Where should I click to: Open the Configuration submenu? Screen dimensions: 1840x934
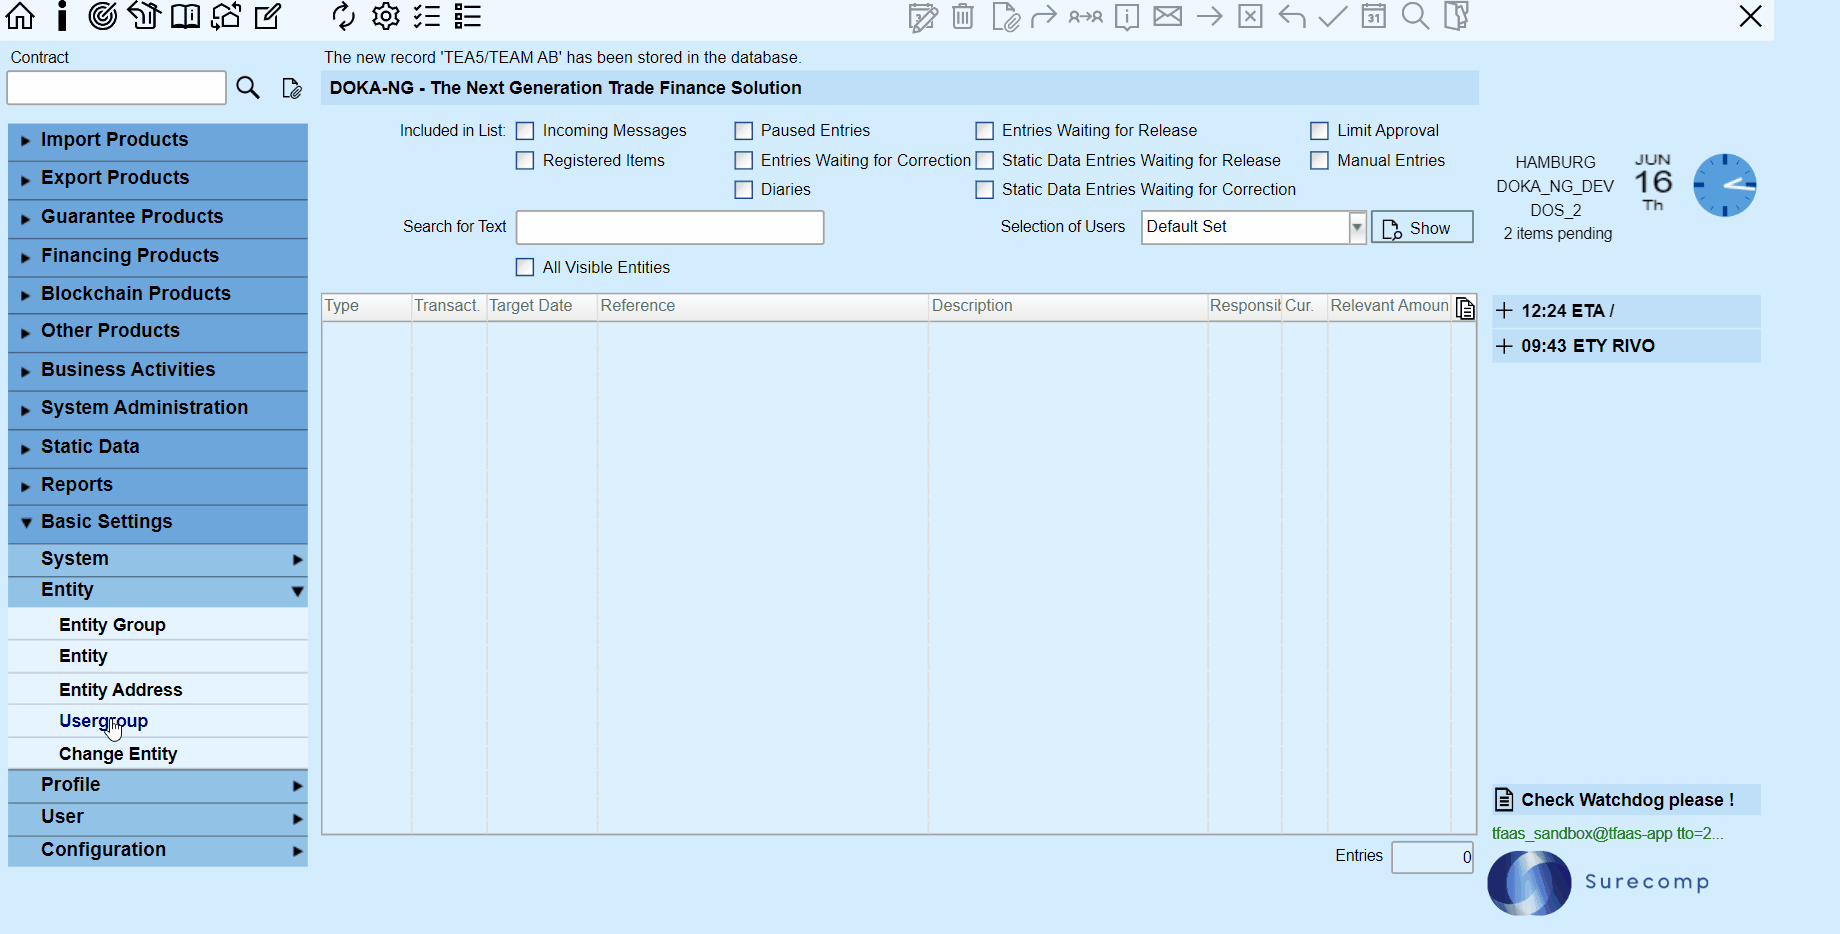pyautogui.click(x=158, y=850)
